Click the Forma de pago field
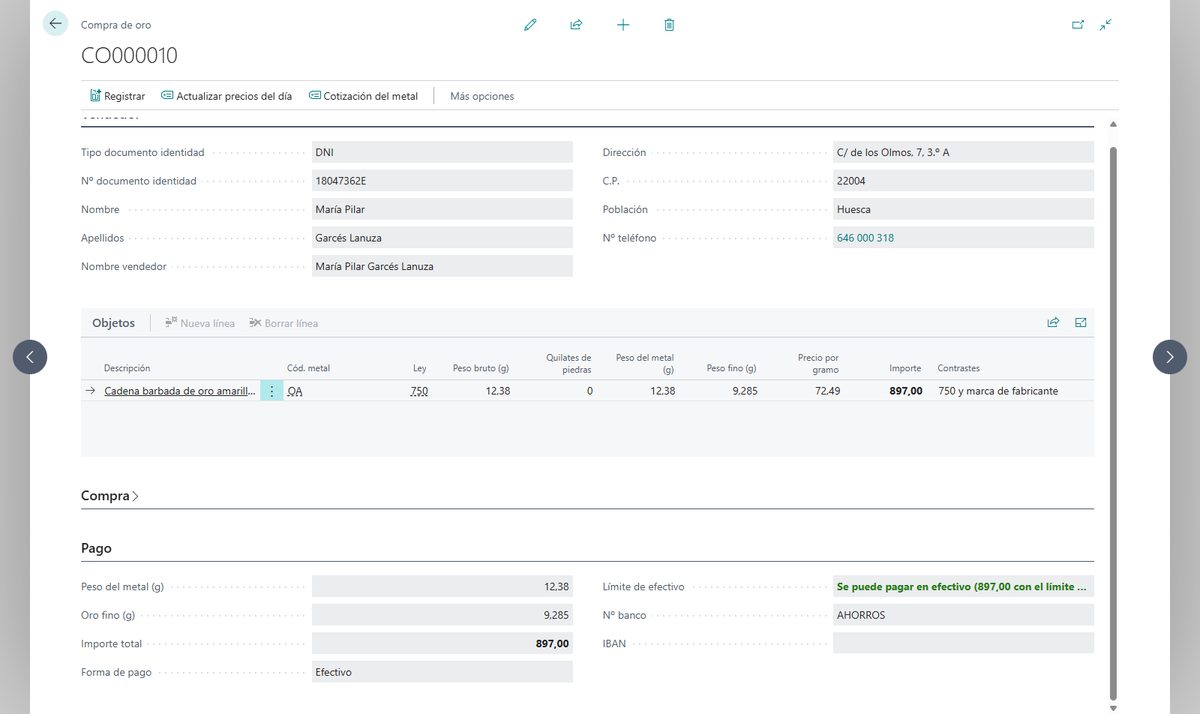Screen dimensions: 1200x714 [442, 672]
